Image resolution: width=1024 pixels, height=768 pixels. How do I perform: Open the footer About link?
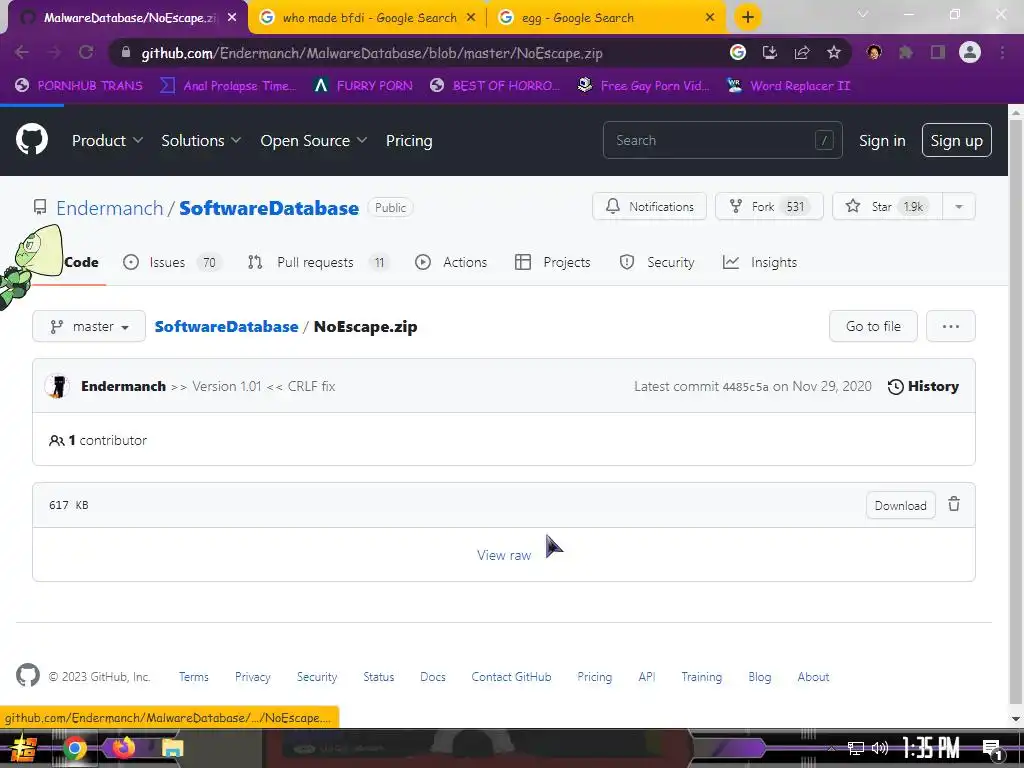pos(813,677)
